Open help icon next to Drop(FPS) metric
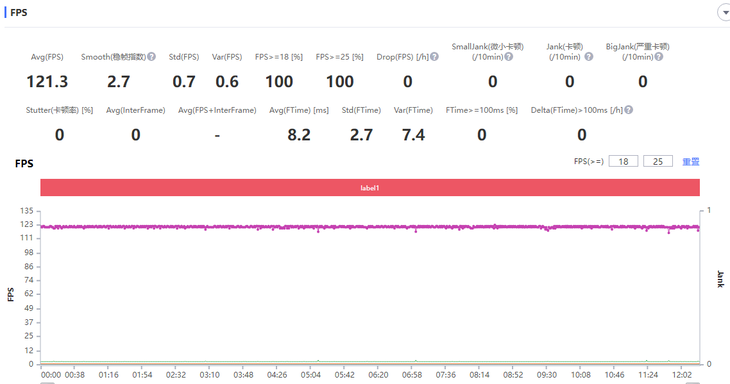 (x=434, y=57)
